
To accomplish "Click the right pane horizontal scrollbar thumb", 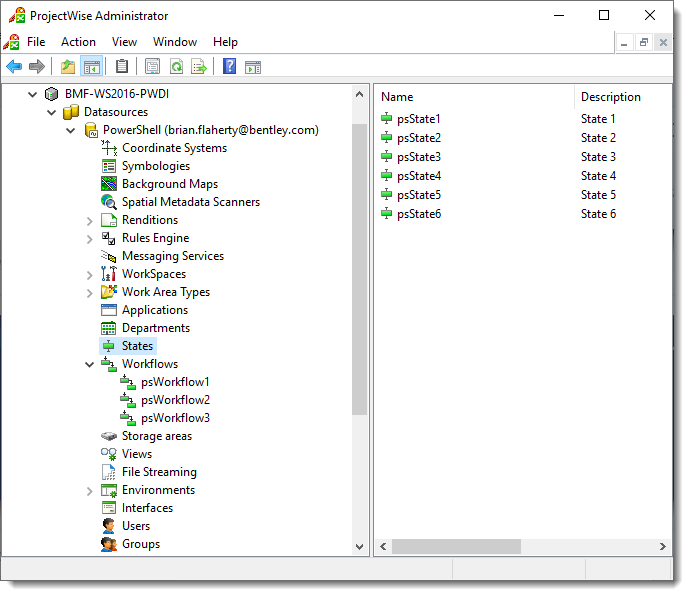I will tap(456, 547).
